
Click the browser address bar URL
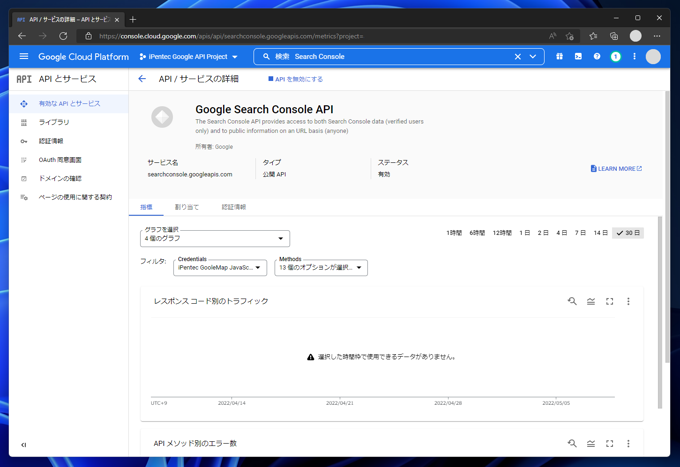(x=231, y=36)
